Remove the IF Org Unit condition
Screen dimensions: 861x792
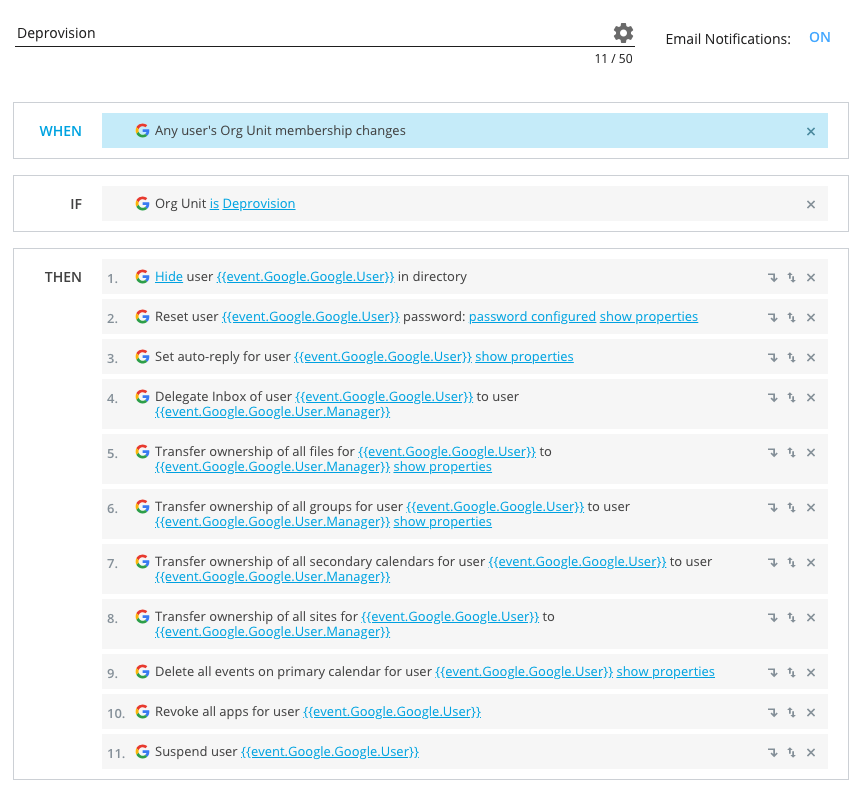810,204
